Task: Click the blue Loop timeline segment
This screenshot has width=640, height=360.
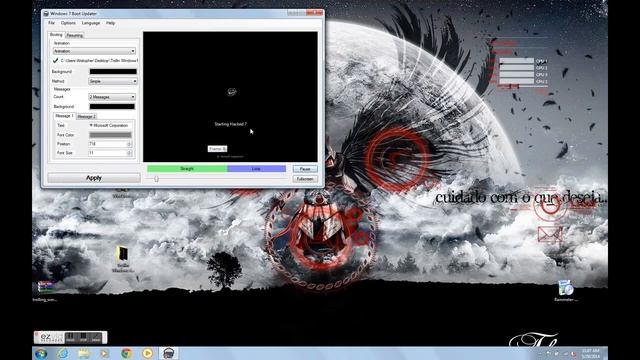Action: (256, 169)
